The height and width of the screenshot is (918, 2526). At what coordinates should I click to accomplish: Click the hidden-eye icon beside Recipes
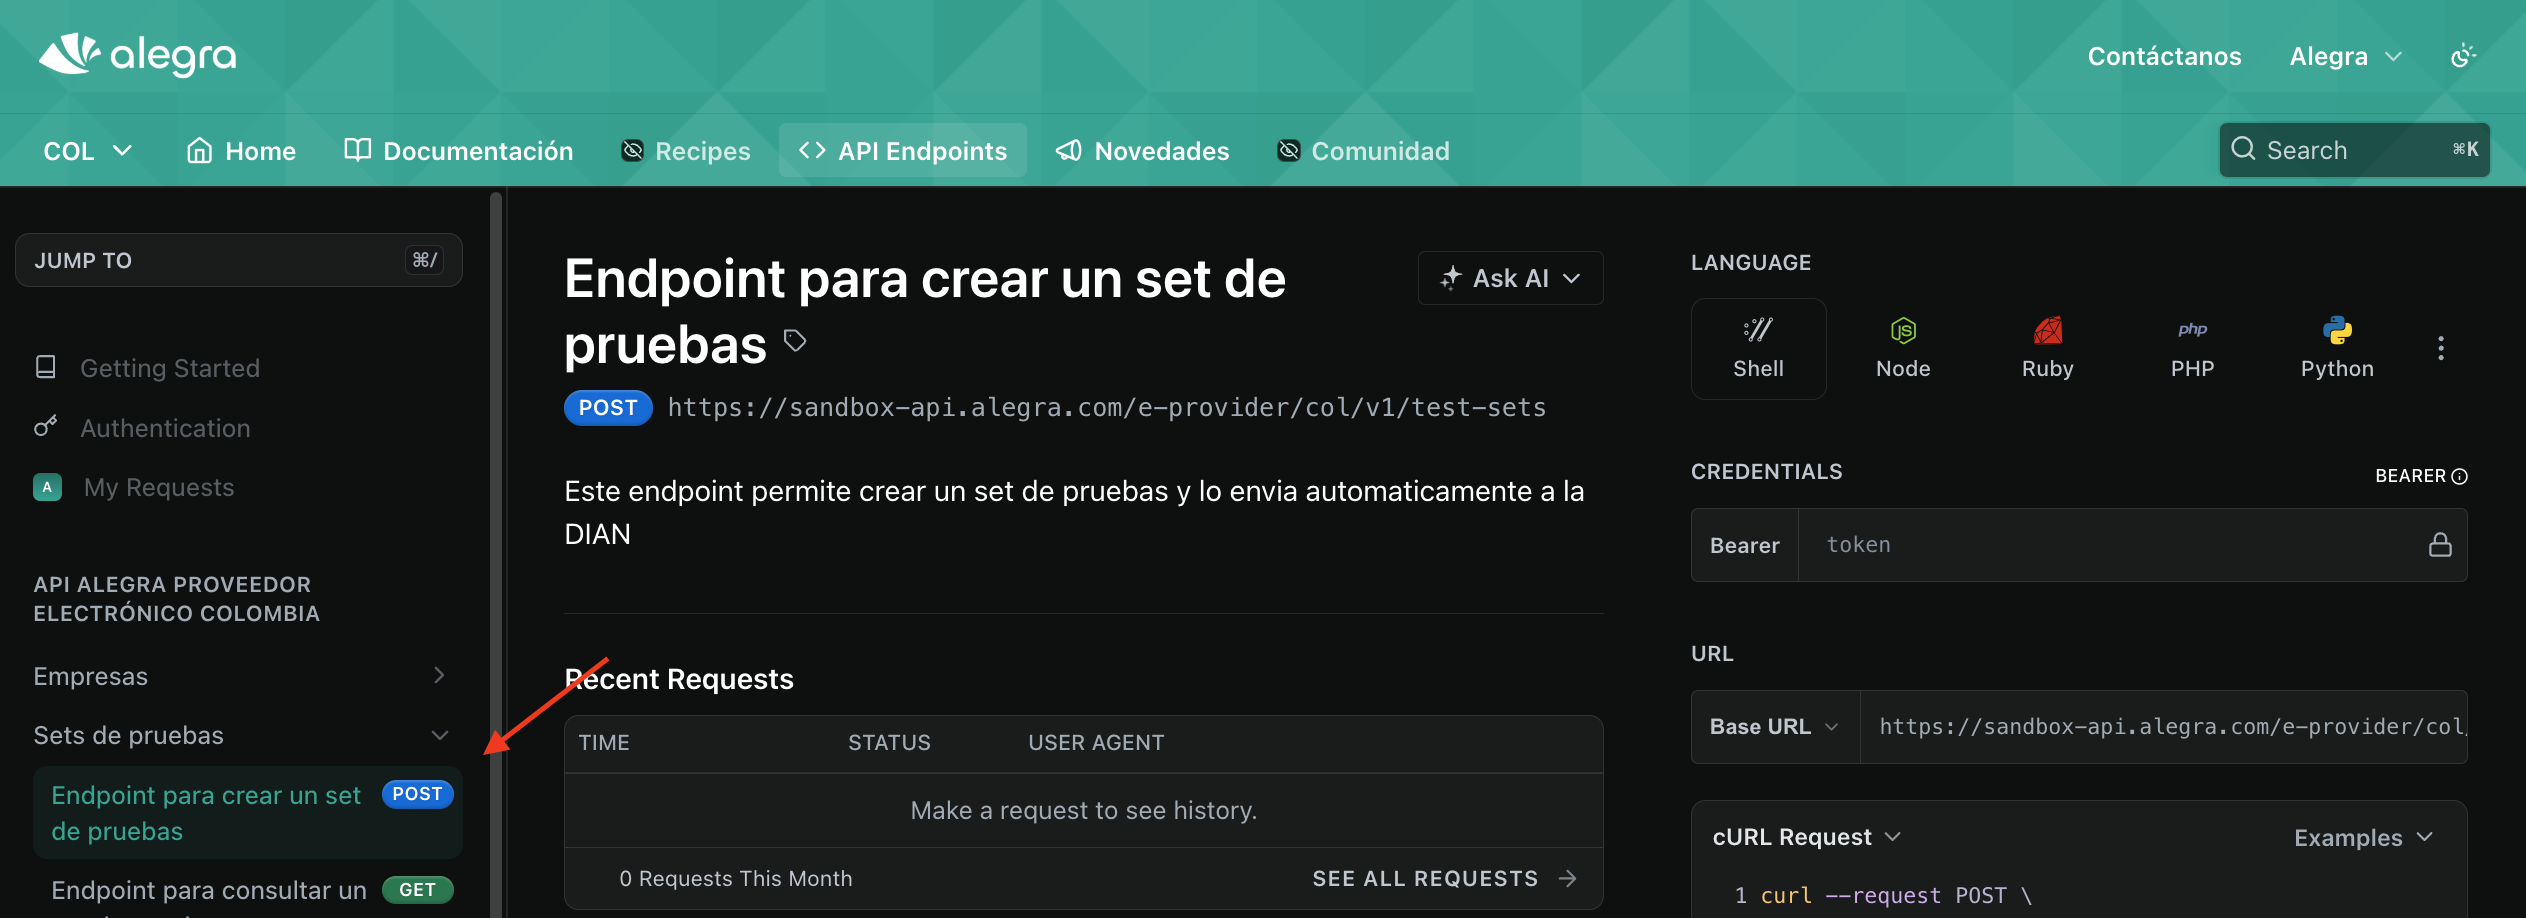click(633, 150)
